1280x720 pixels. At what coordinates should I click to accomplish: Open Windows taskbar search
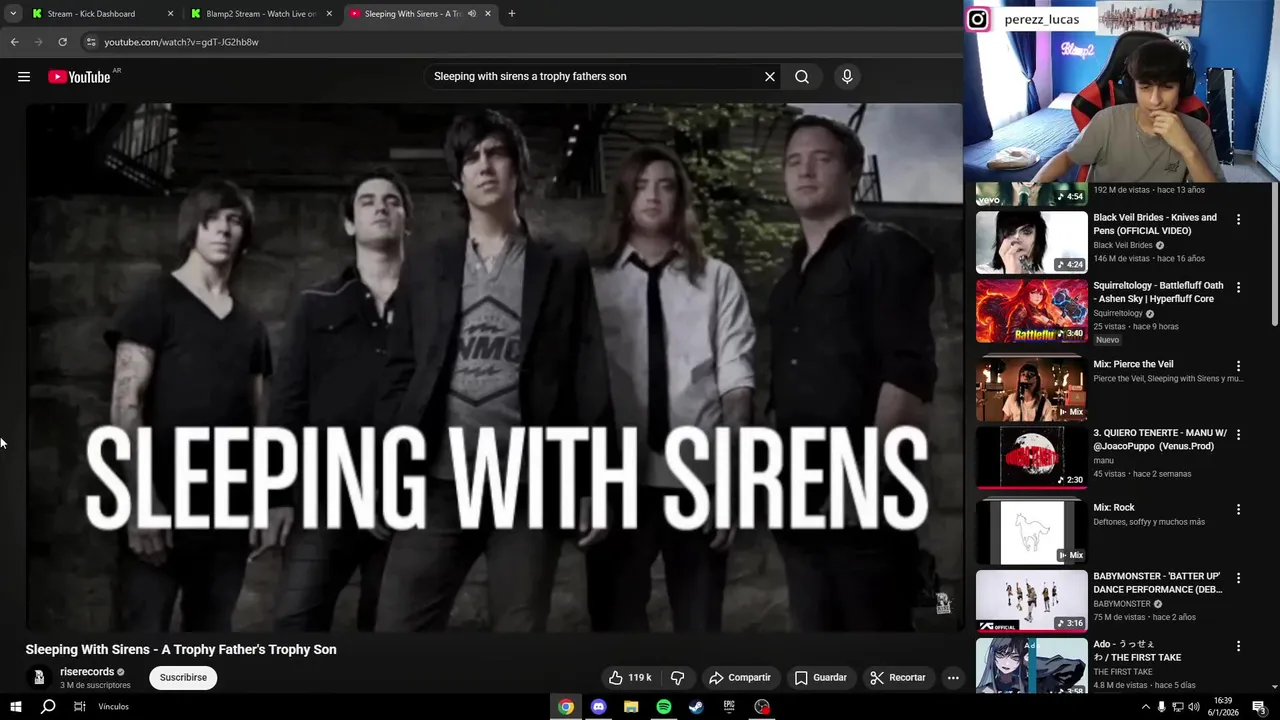[47, 707]
